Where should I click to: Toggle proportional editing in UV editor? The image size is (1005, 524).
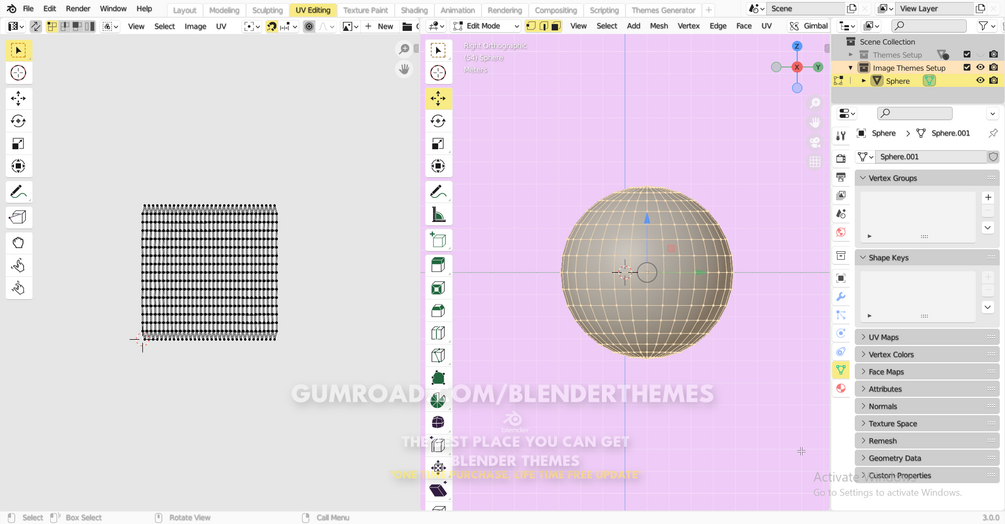click(309, 26)
